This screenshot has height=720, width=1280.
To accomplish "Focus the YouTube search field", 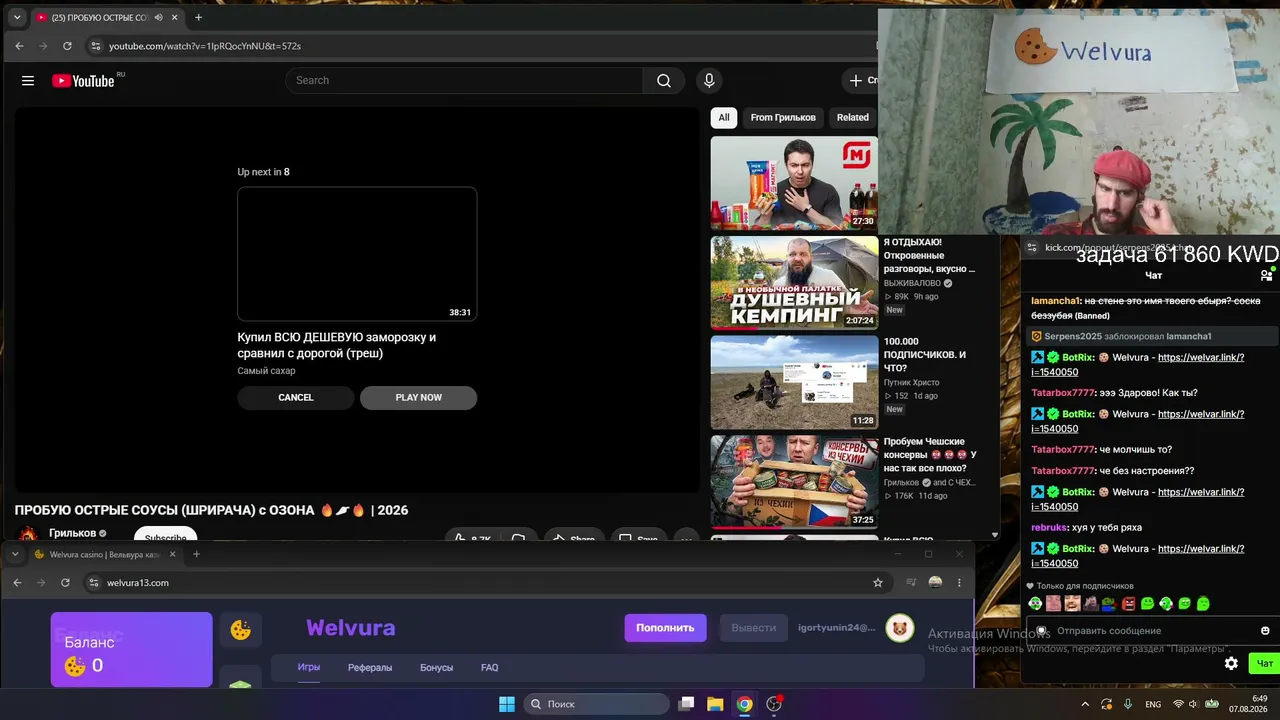I will (464, 81).
